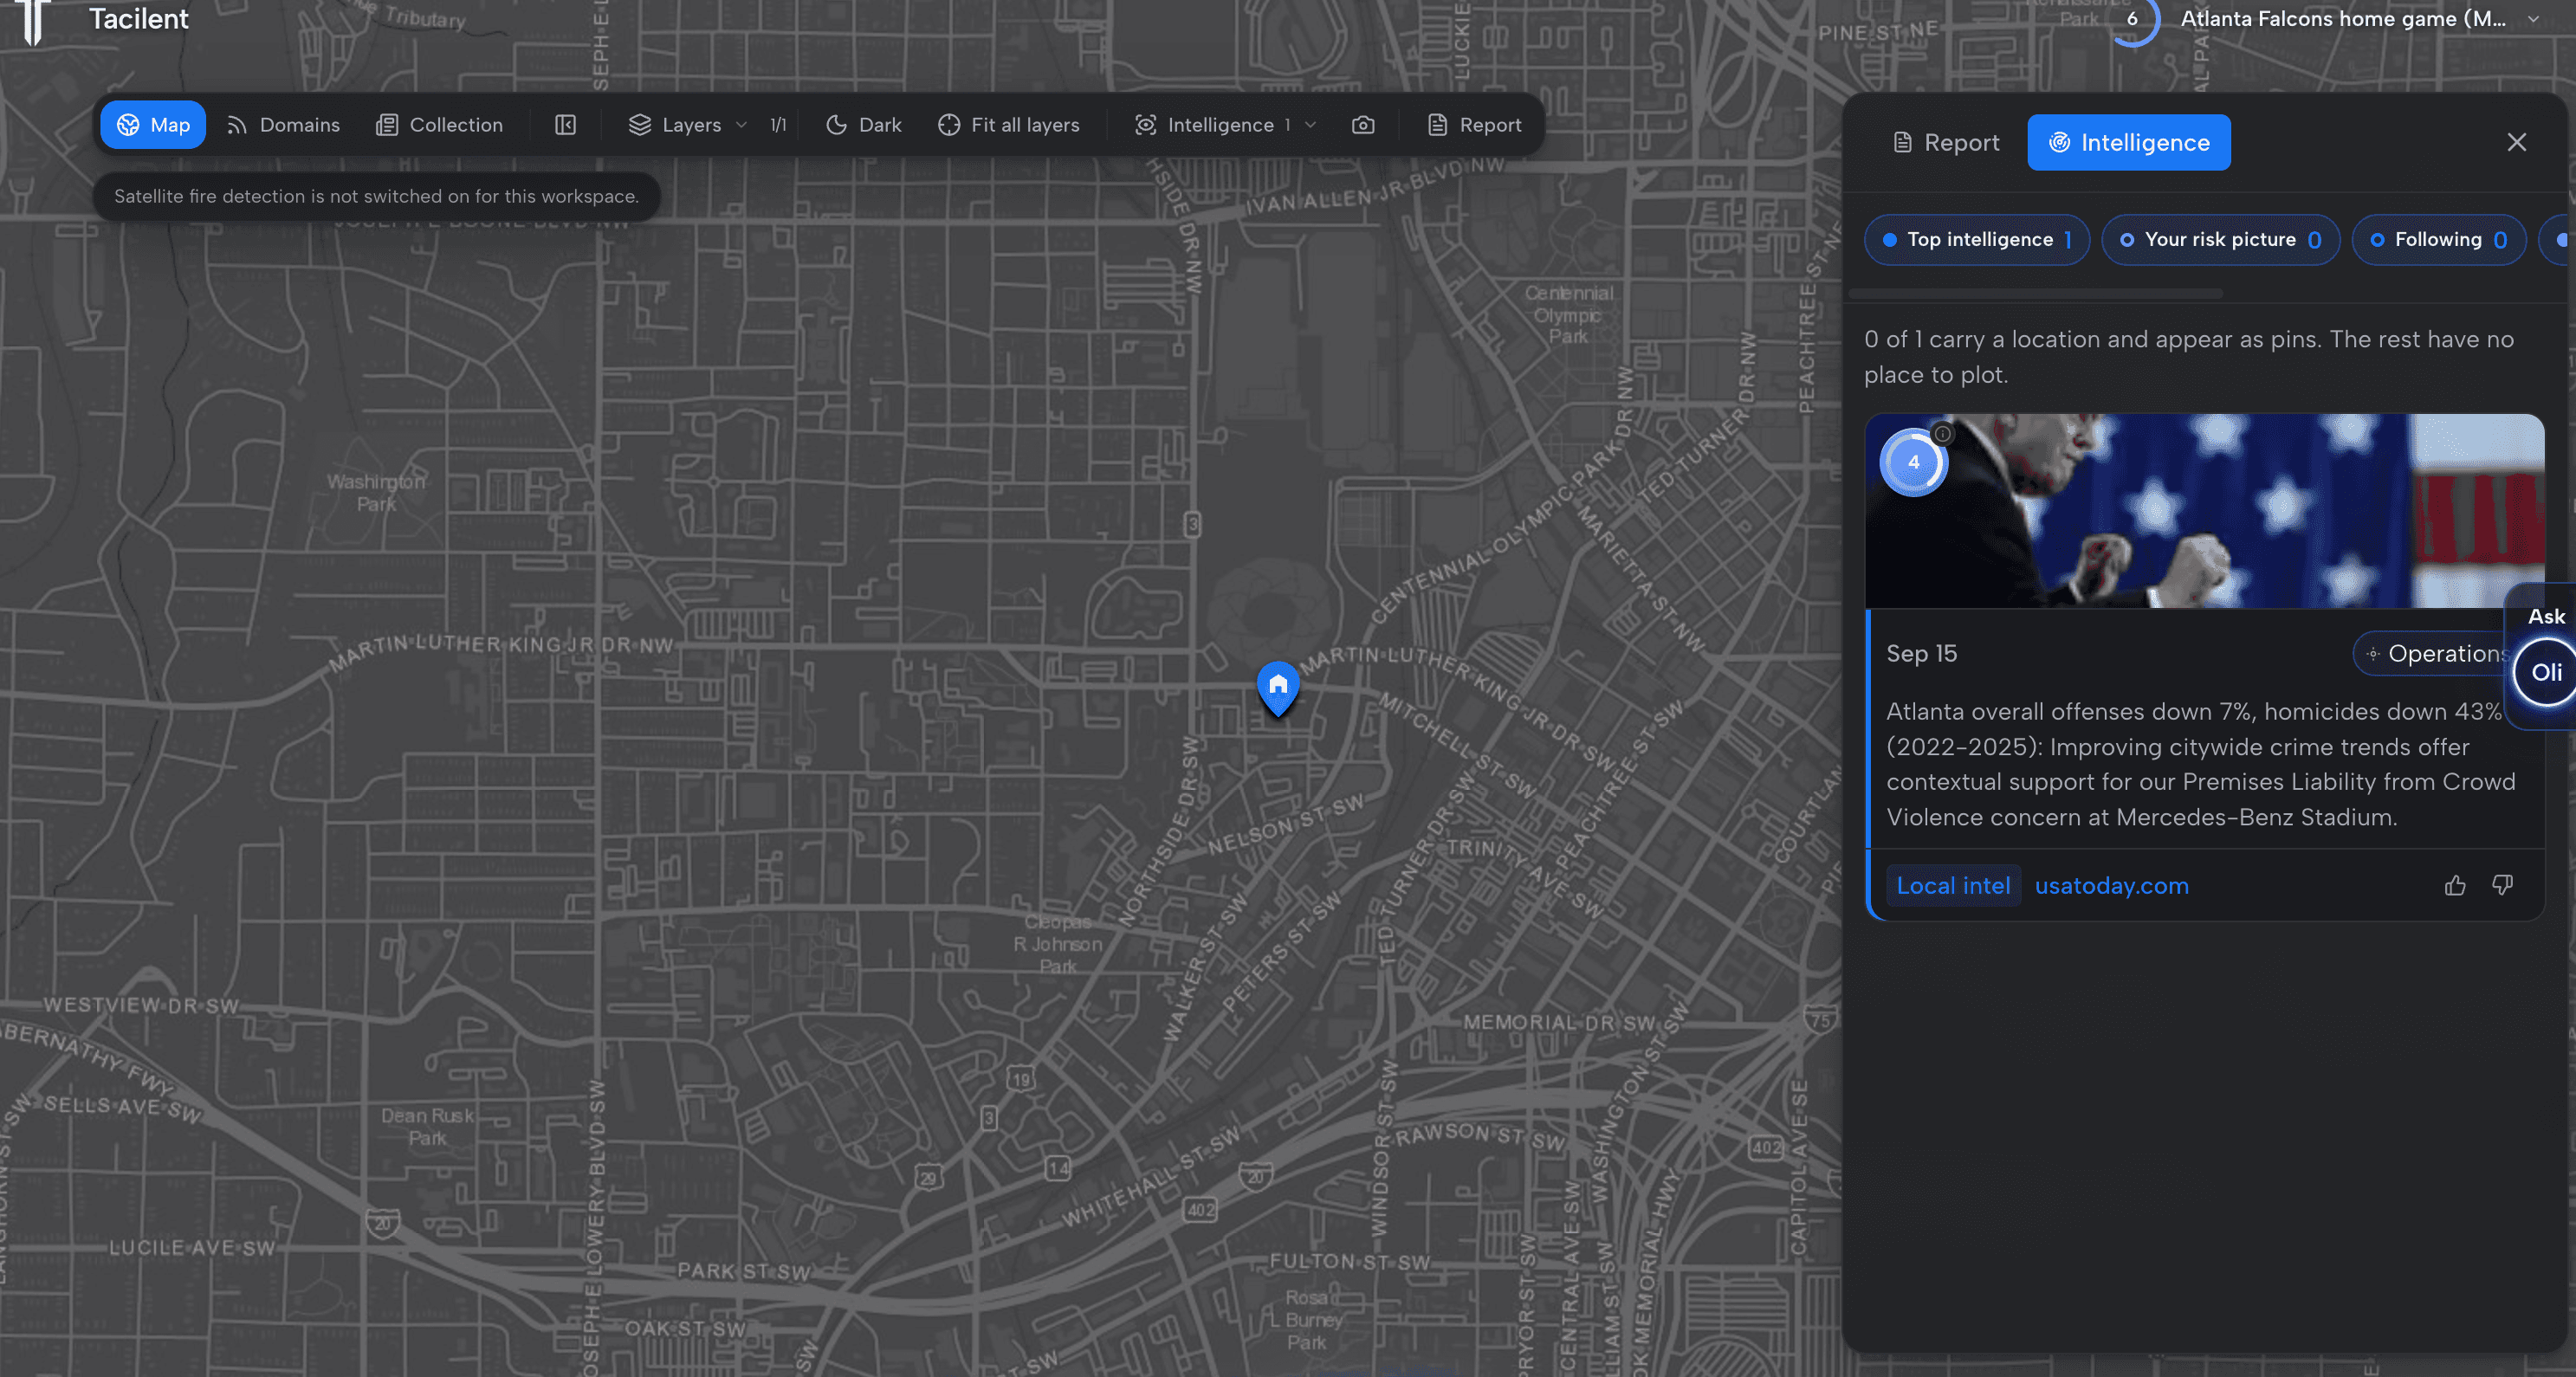Screen dimensions: 2576x1377
Task: Select Your risk picture filter
Action: 2220,240
